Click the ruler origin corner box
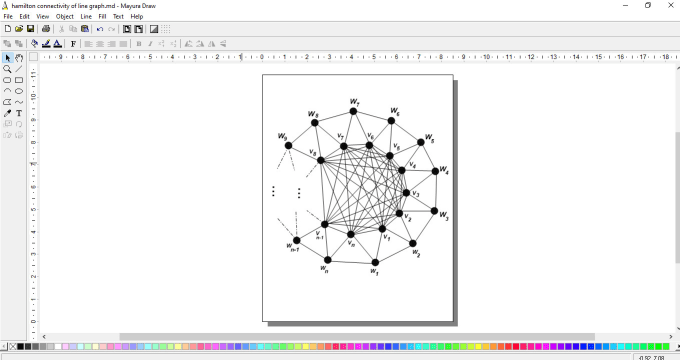 (x=33, y=57)
